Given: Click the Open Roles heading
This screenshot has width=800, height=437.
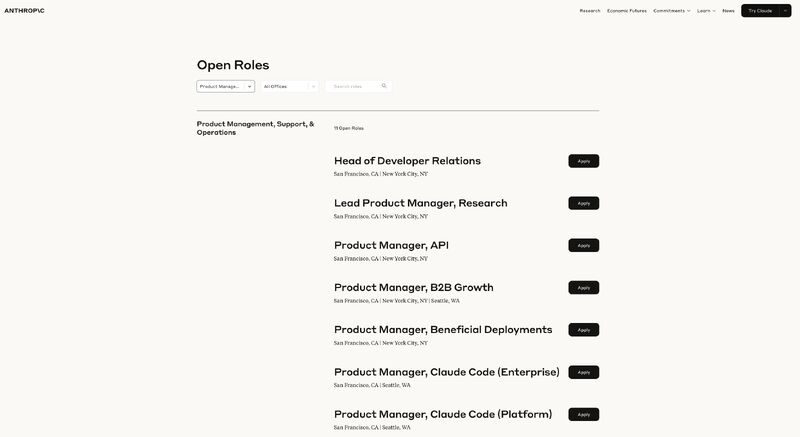Looking at the screenshot, I should (233, 65).
